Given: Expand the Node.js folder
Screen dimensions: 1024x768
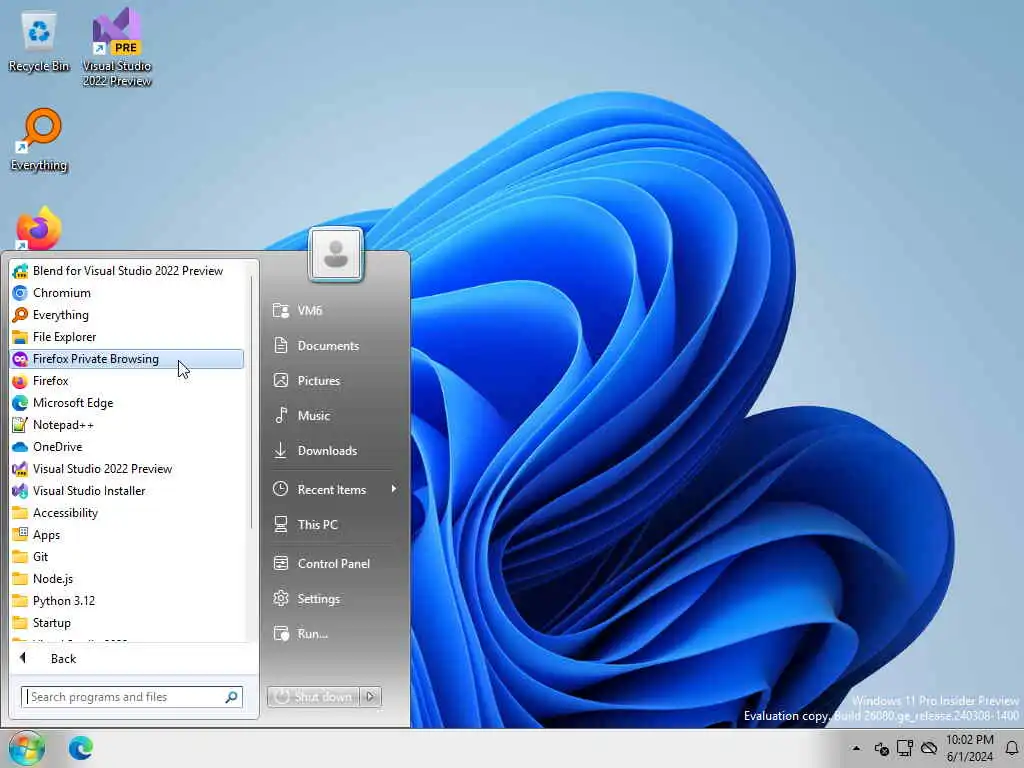Looking at the screenshot, I should click(127, 579).
